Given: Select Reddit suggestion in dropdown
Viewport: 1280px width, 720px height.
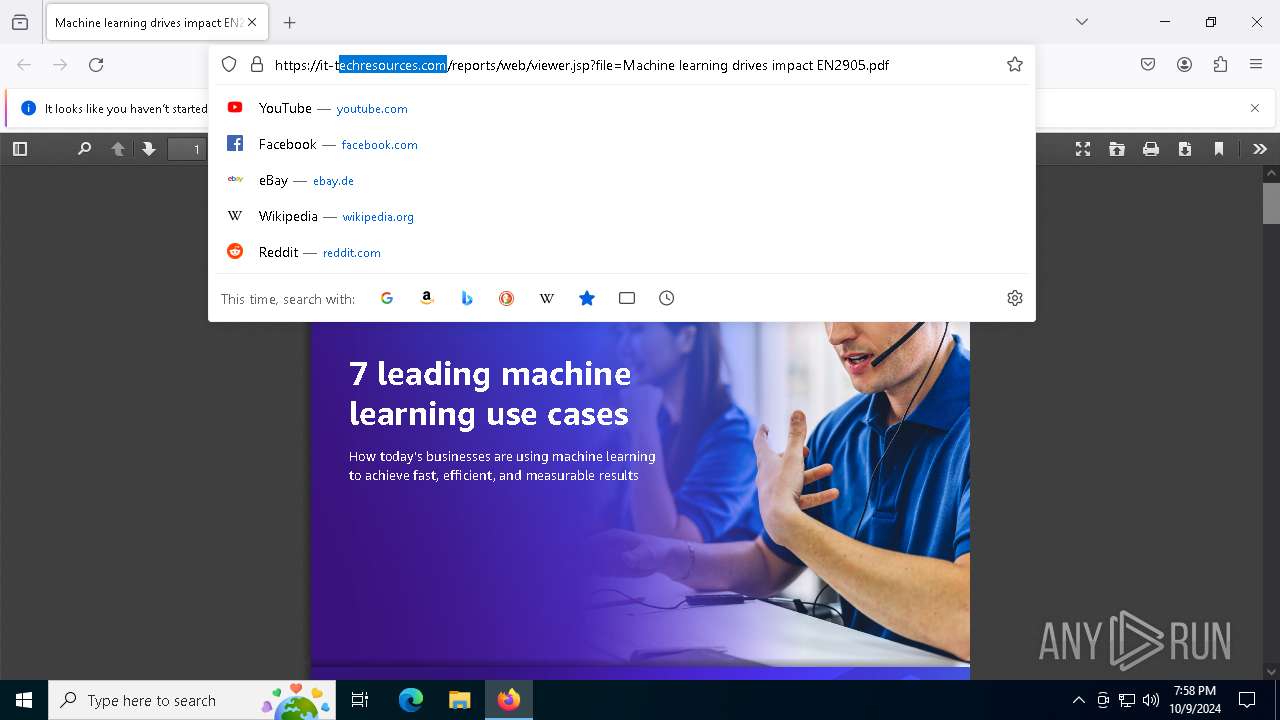Looking at the screenshot, I should 621,252.
